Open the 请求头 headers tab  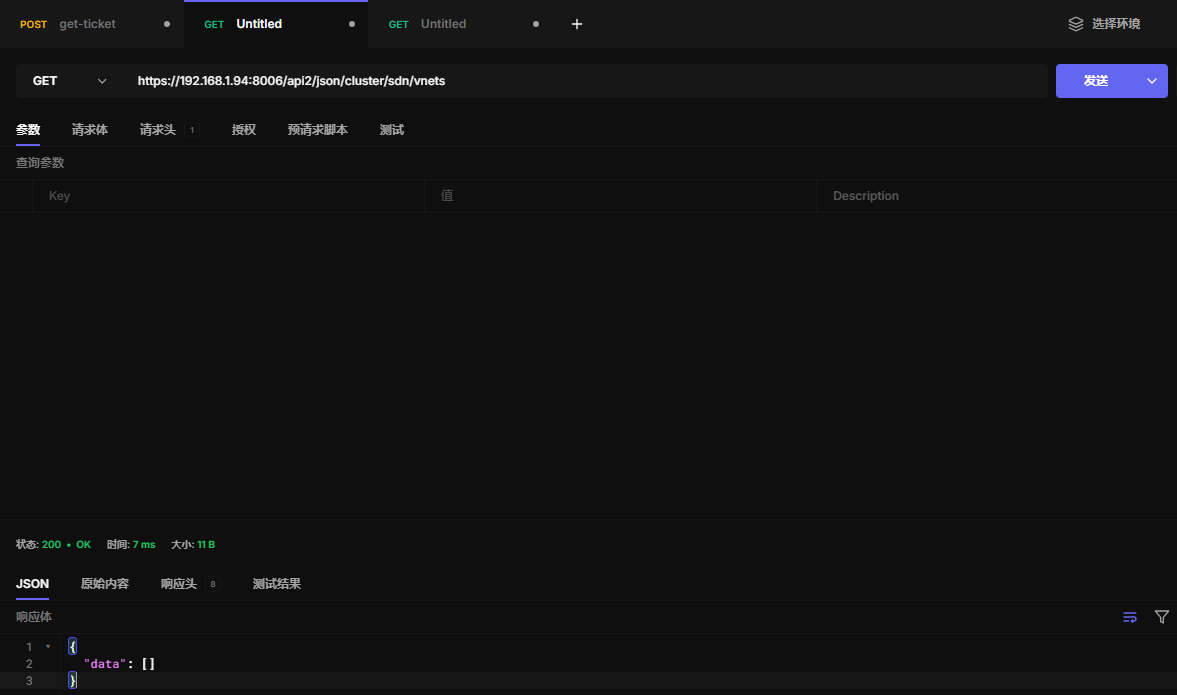click(x=158, y=130)
